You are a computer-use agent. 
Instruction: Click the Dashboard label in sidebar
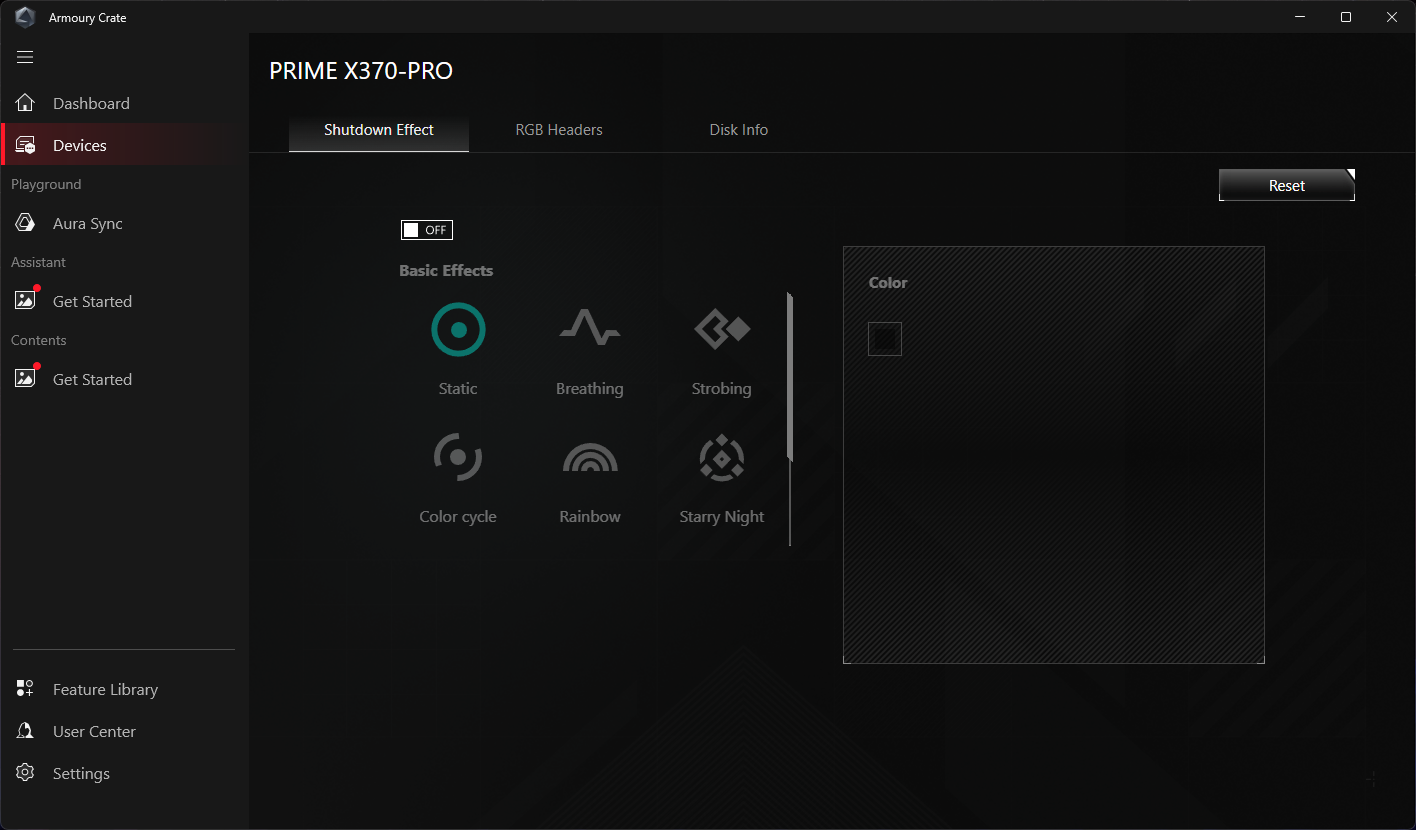coord(91,103)
